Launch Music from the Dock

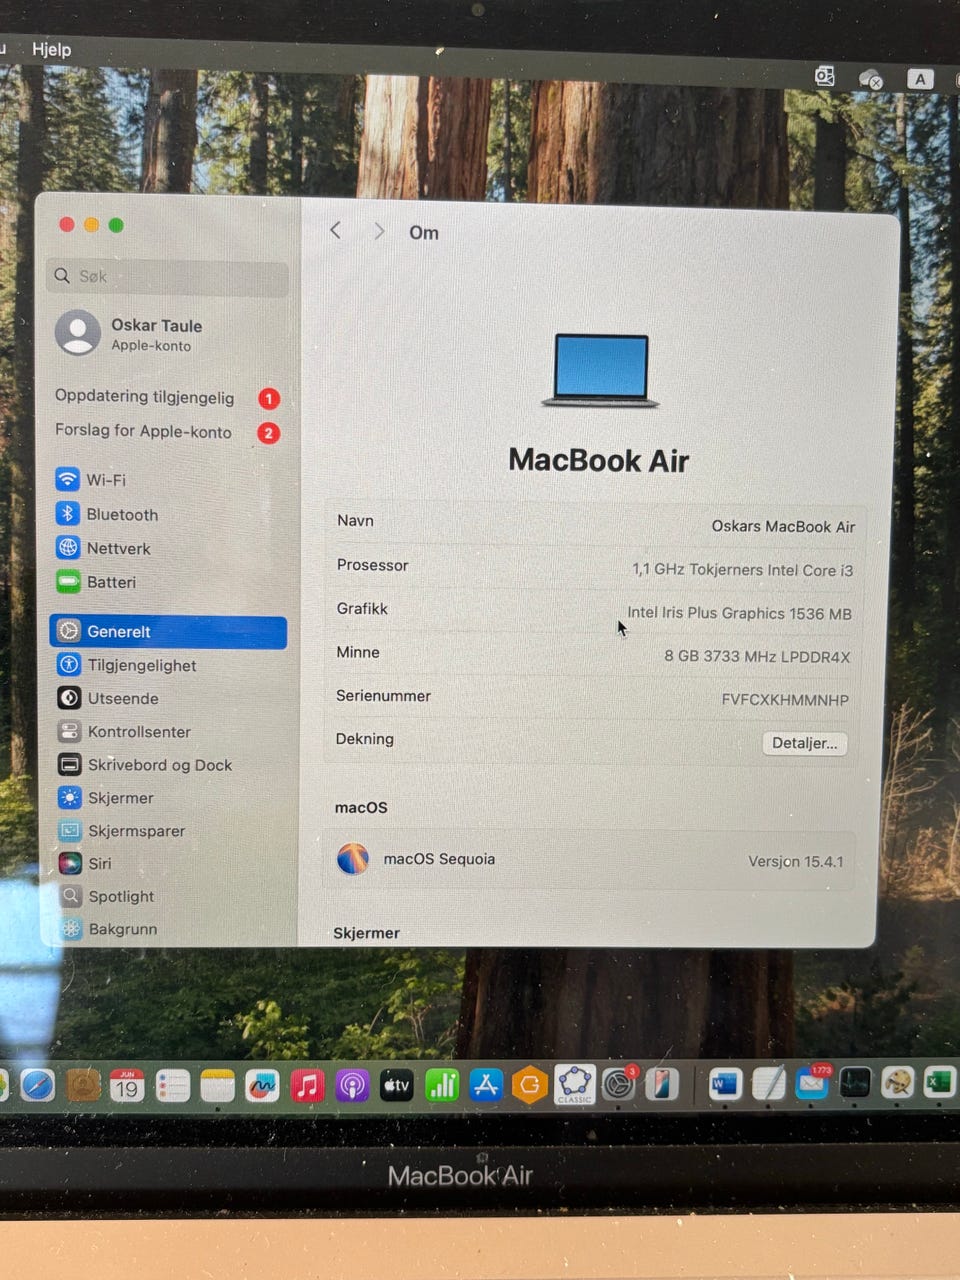point(307,1085)
